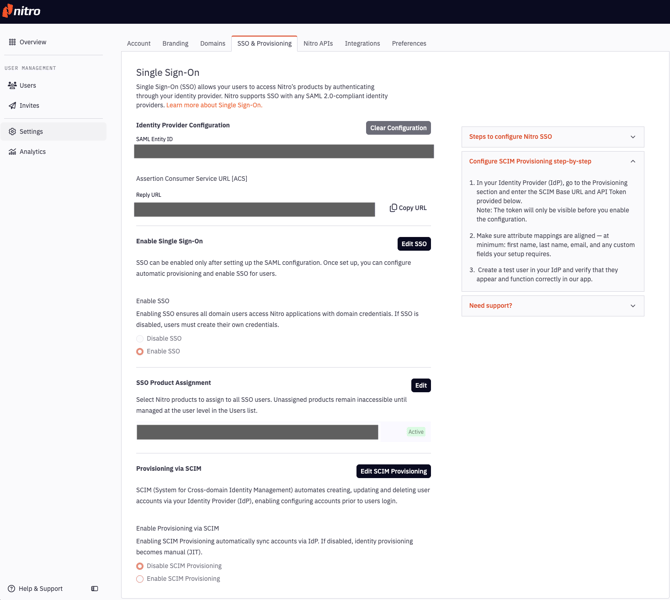Image resolution: width=670 pixels, height=600 pixels.
Task: Collapse sidebar using panel toggle icon
Action: 94,588
